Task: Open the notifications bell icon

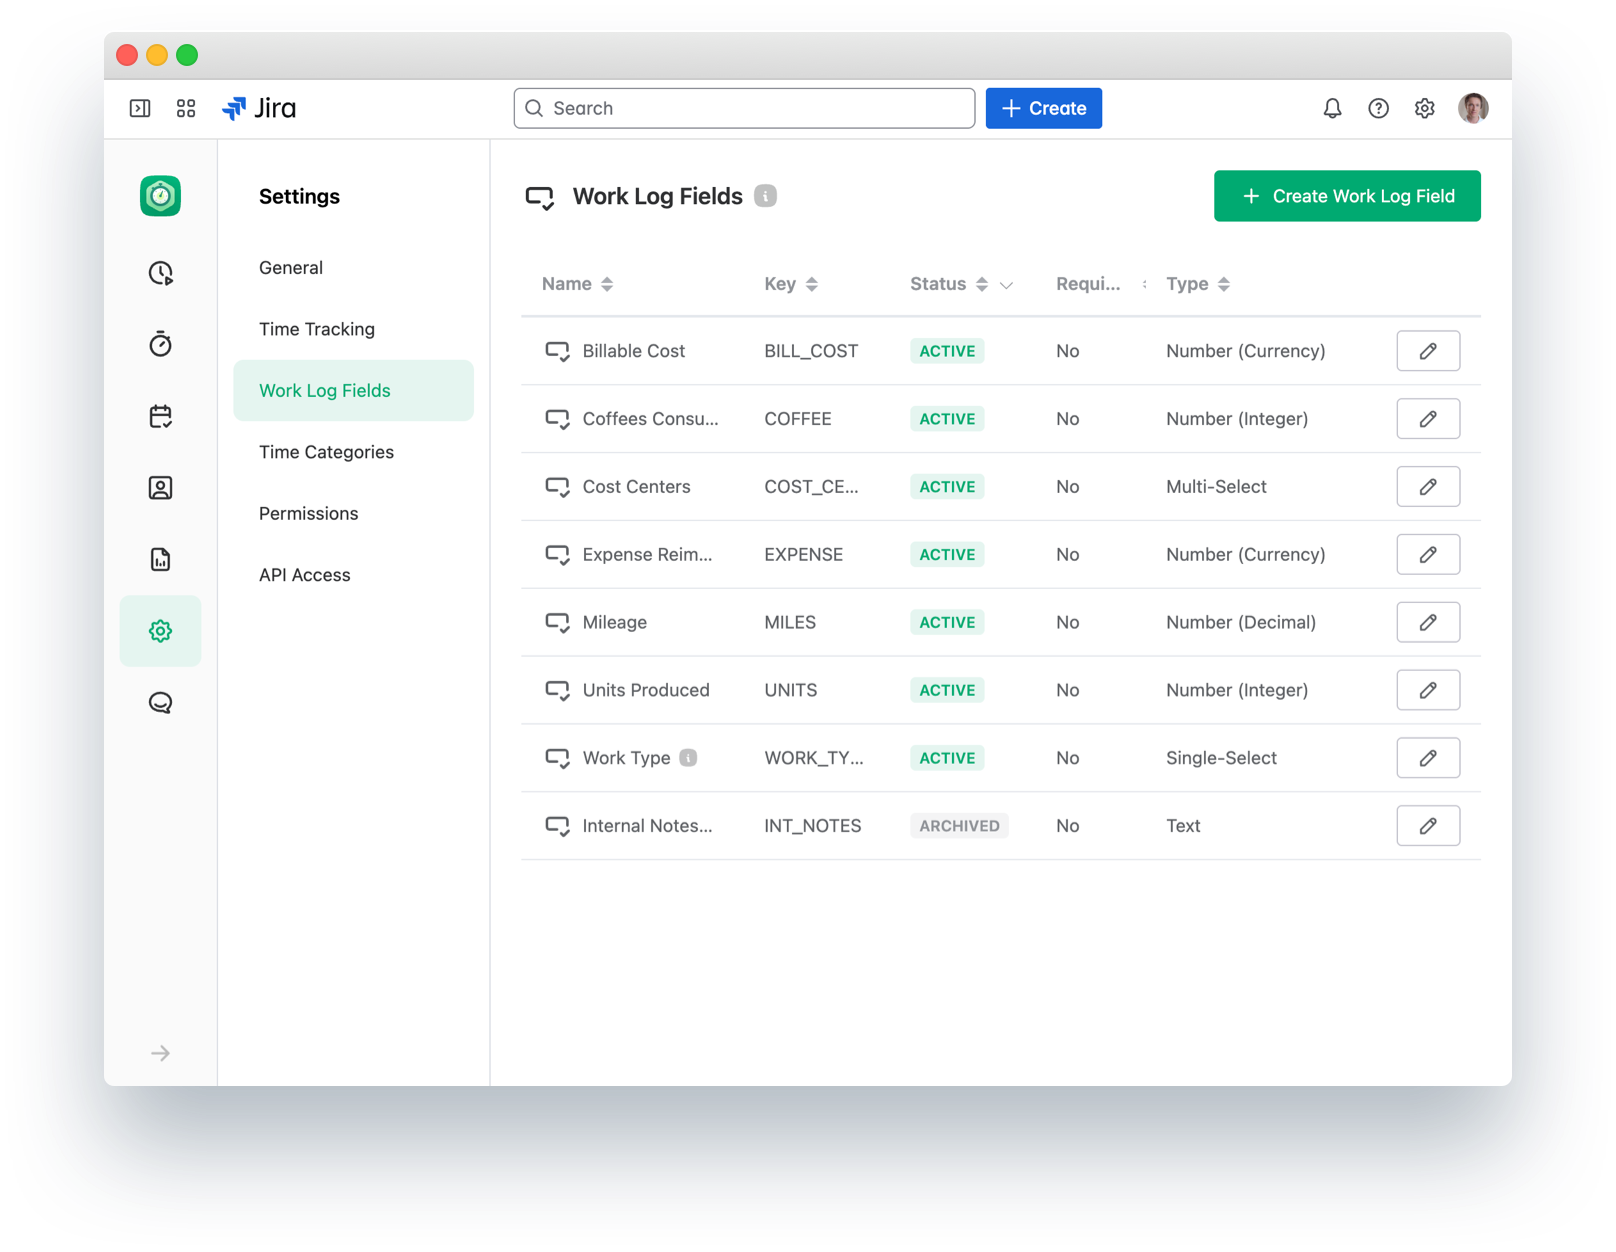Action: (1332, 108)
